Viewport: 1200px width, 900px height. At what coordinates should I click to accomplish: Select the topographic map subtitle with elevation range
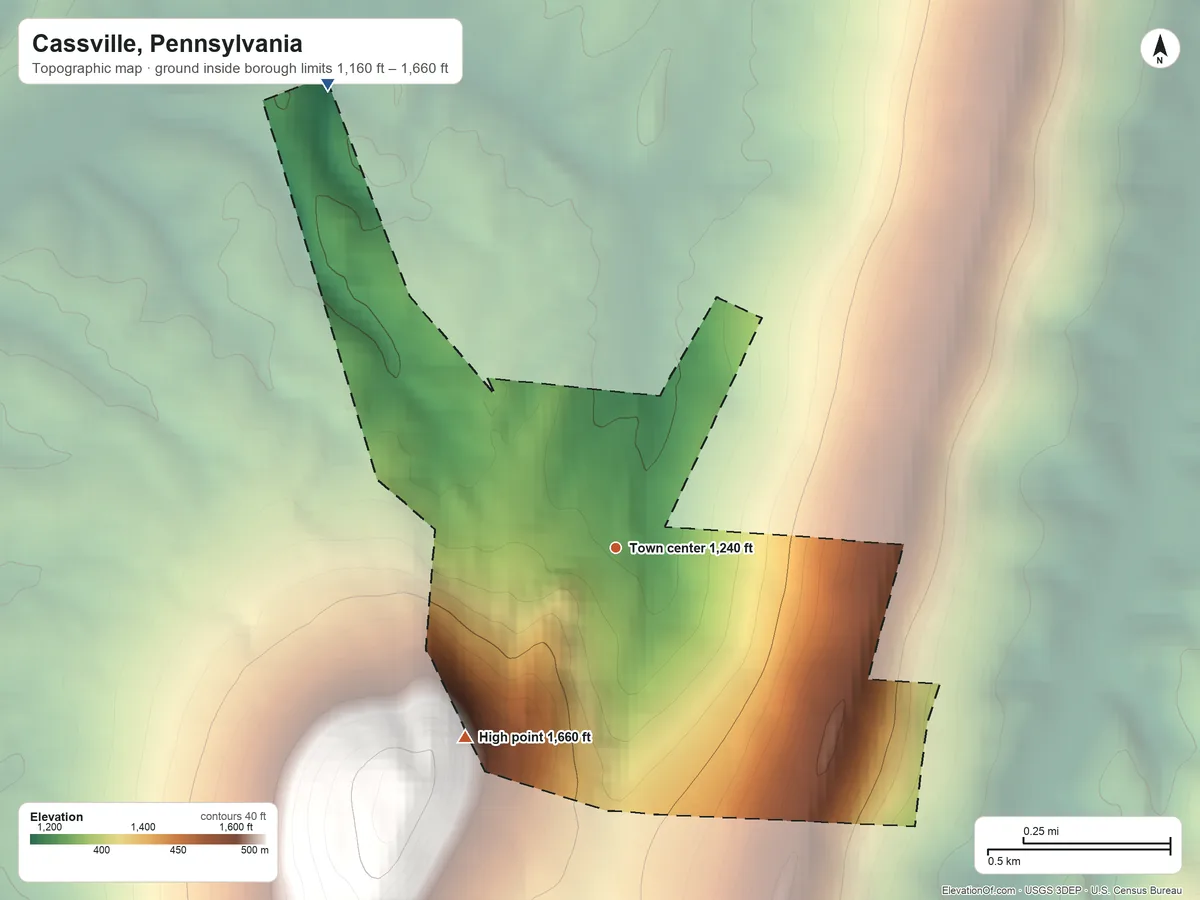pyautogui.click(x=240, y=70)
